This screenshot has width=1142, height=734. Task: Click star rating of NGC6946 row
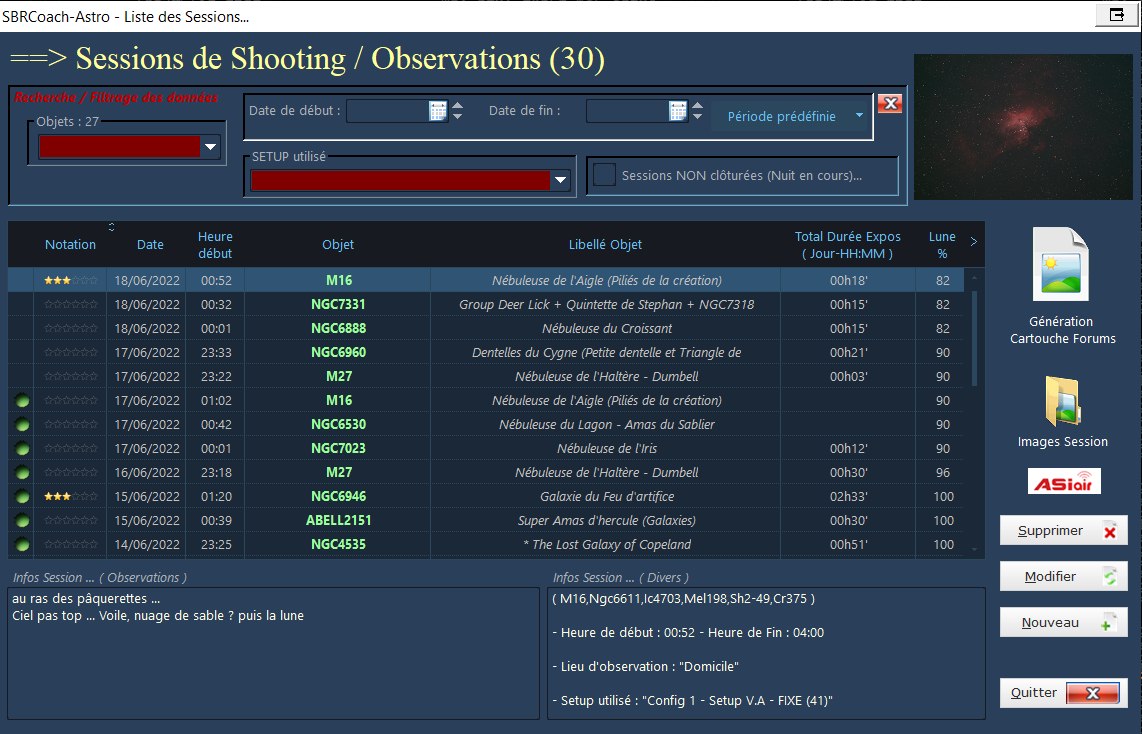[71, 497]
